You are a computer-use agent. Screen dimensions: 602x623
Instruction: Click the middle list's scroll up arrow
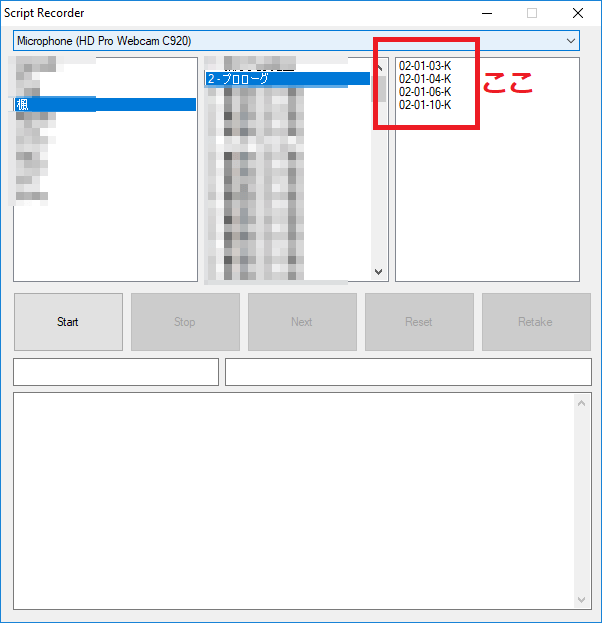tap(379, 67)
